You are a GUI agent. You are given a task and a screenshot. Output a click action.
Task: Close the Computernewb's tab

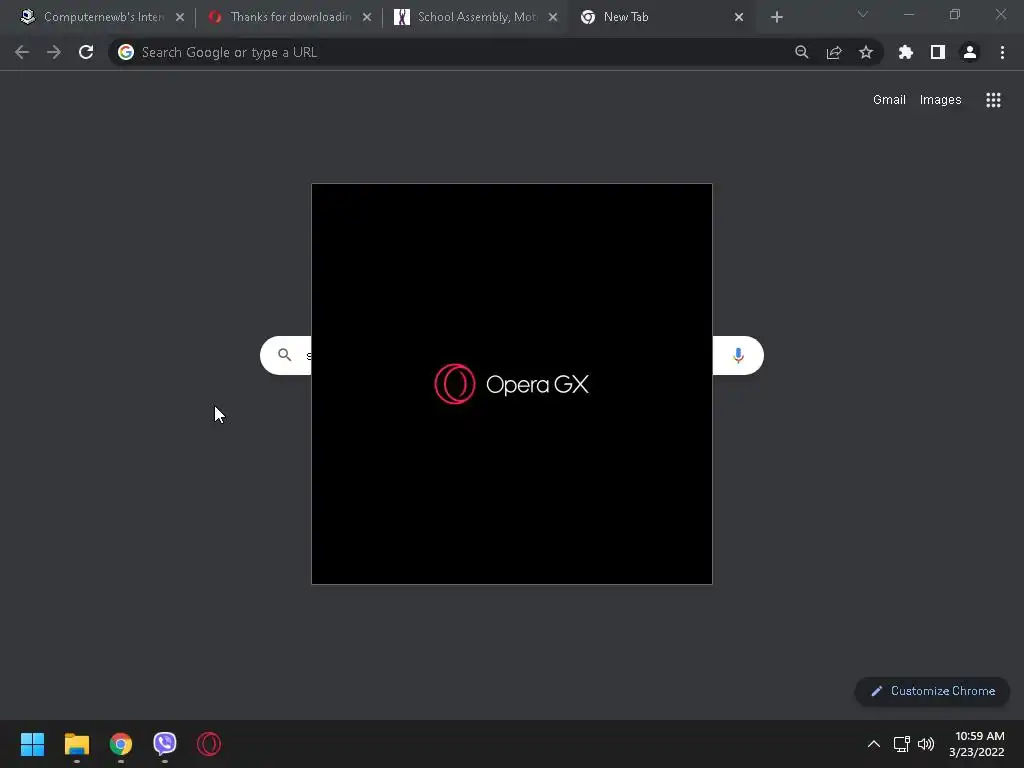(180, 17)
